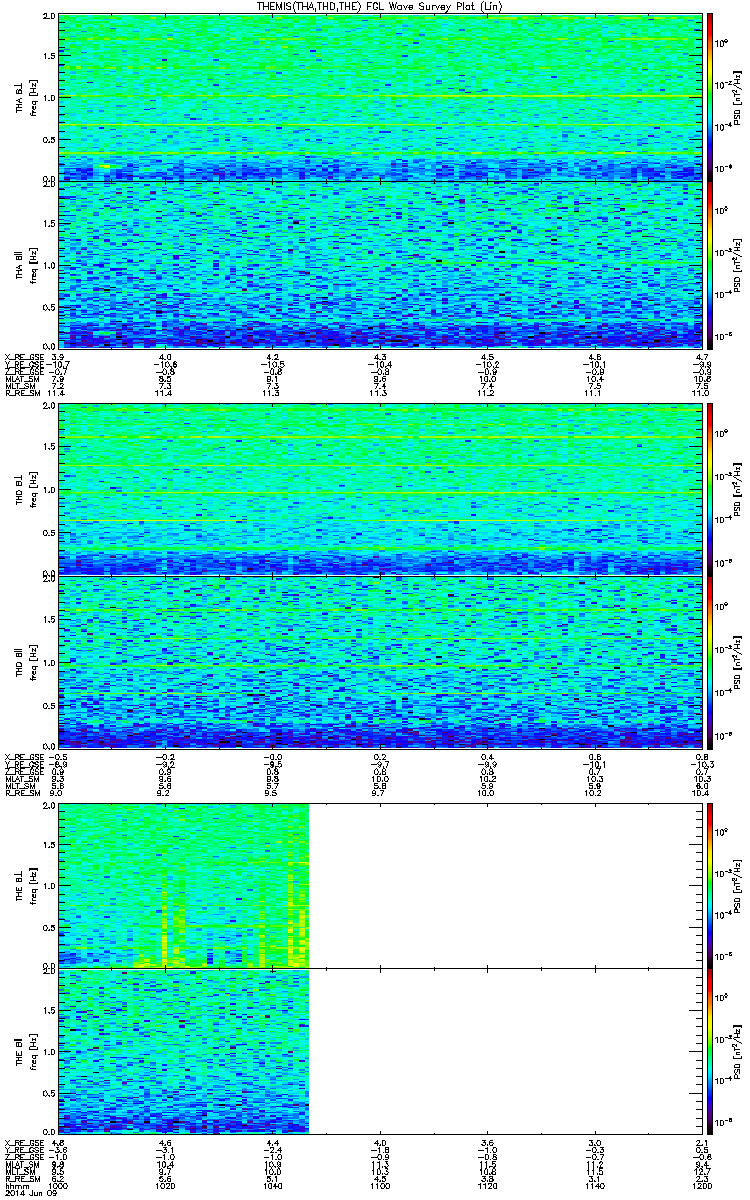Click the 1200 time label on bottom axis
750x1200 pixels.
click(700, 1185)
